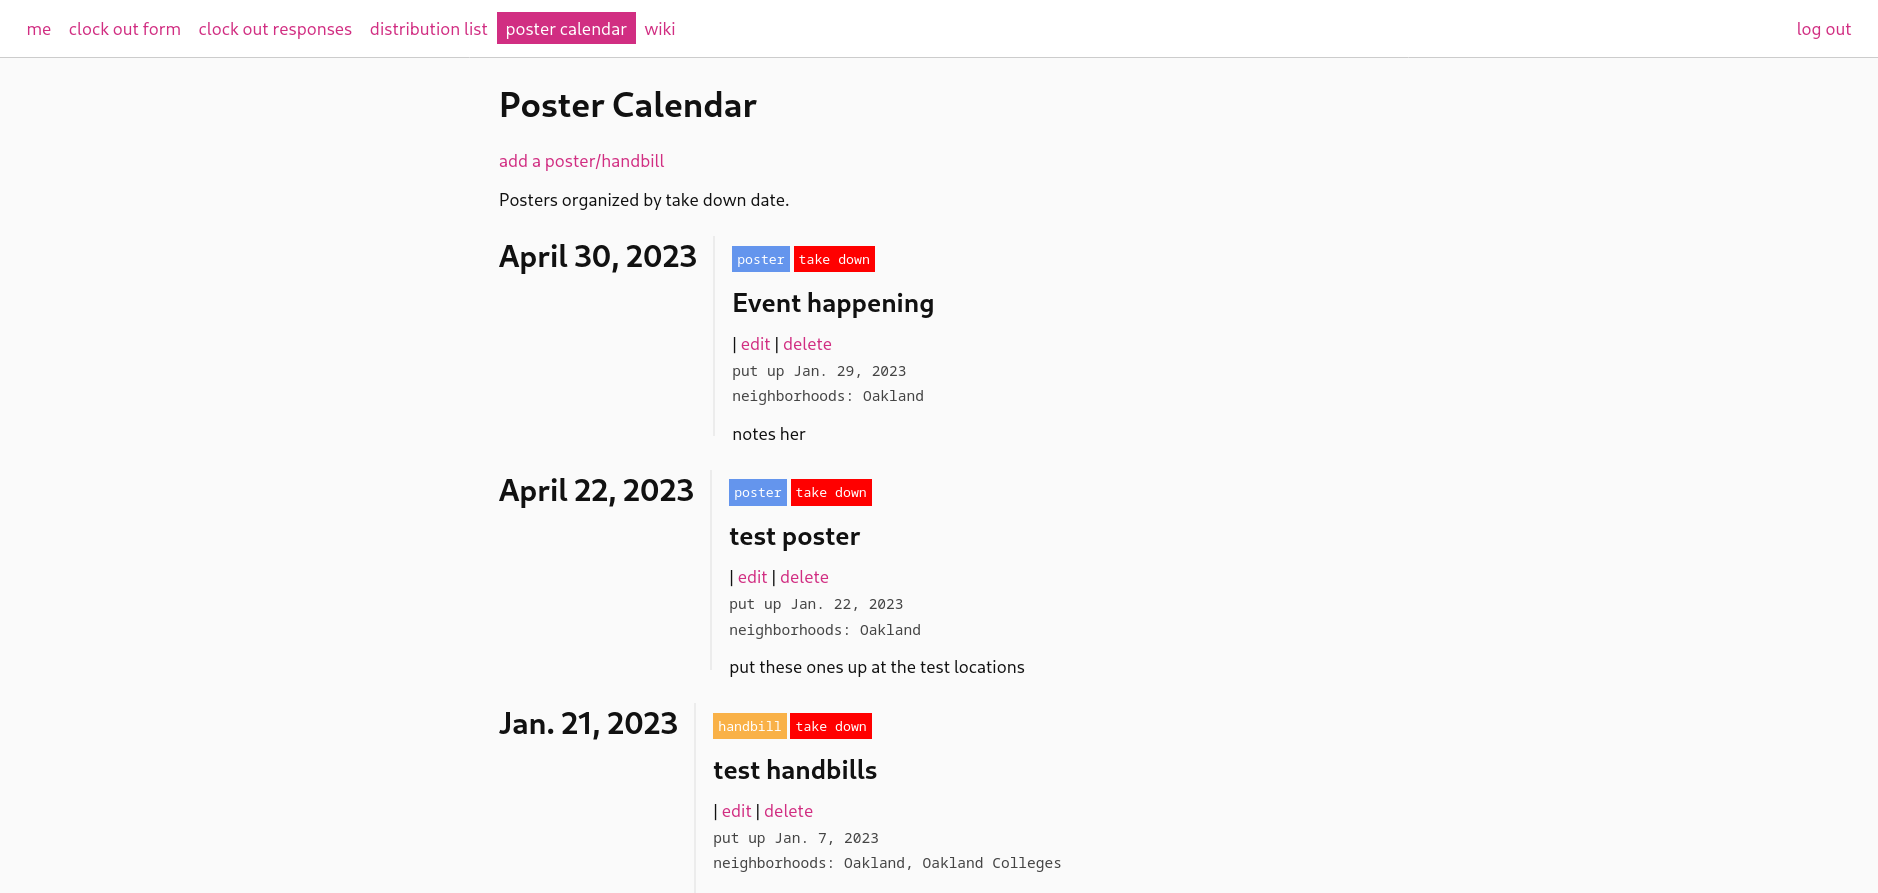
Task: Click the blue poster tag for Event happening
Action: click(761, 259)
